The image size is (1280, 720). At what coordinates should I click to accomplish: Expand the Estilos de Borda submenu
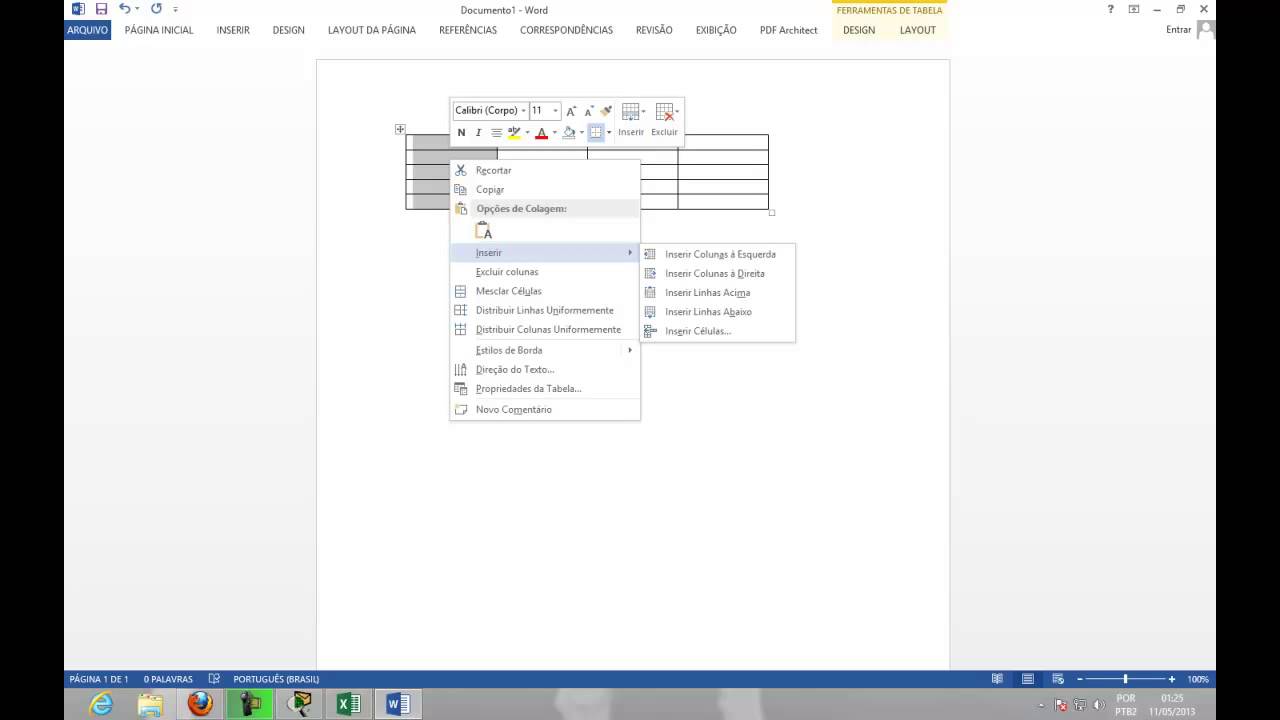click(x=545, y=350)
